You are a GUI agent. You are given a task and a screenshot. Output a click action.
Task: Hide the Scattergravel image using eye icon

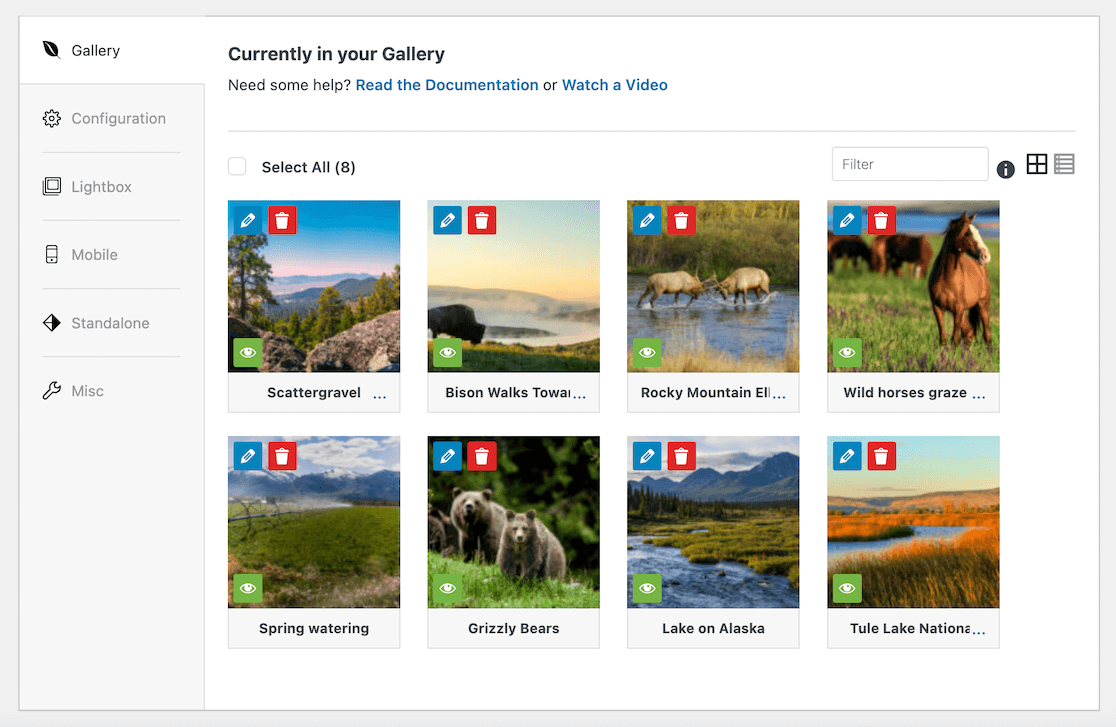pyautogui.click(x=248, y=352)
